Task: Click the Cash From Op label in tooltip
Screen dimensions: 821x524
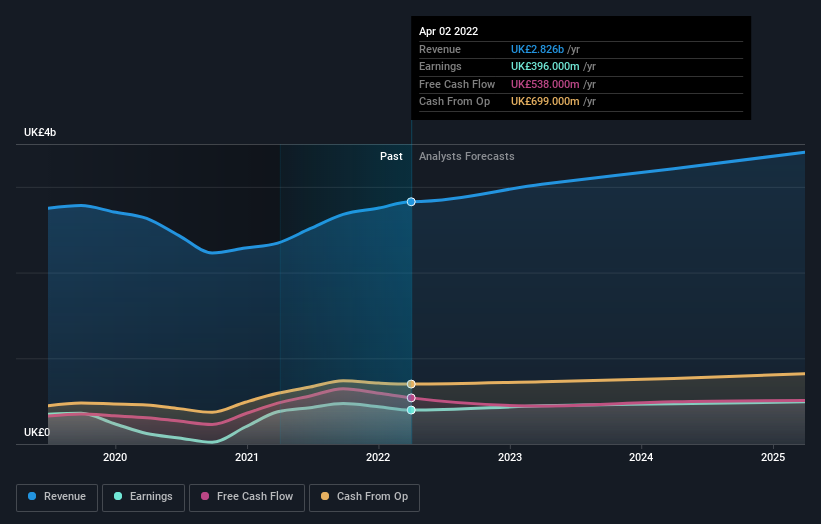Action: click(454, 102)
